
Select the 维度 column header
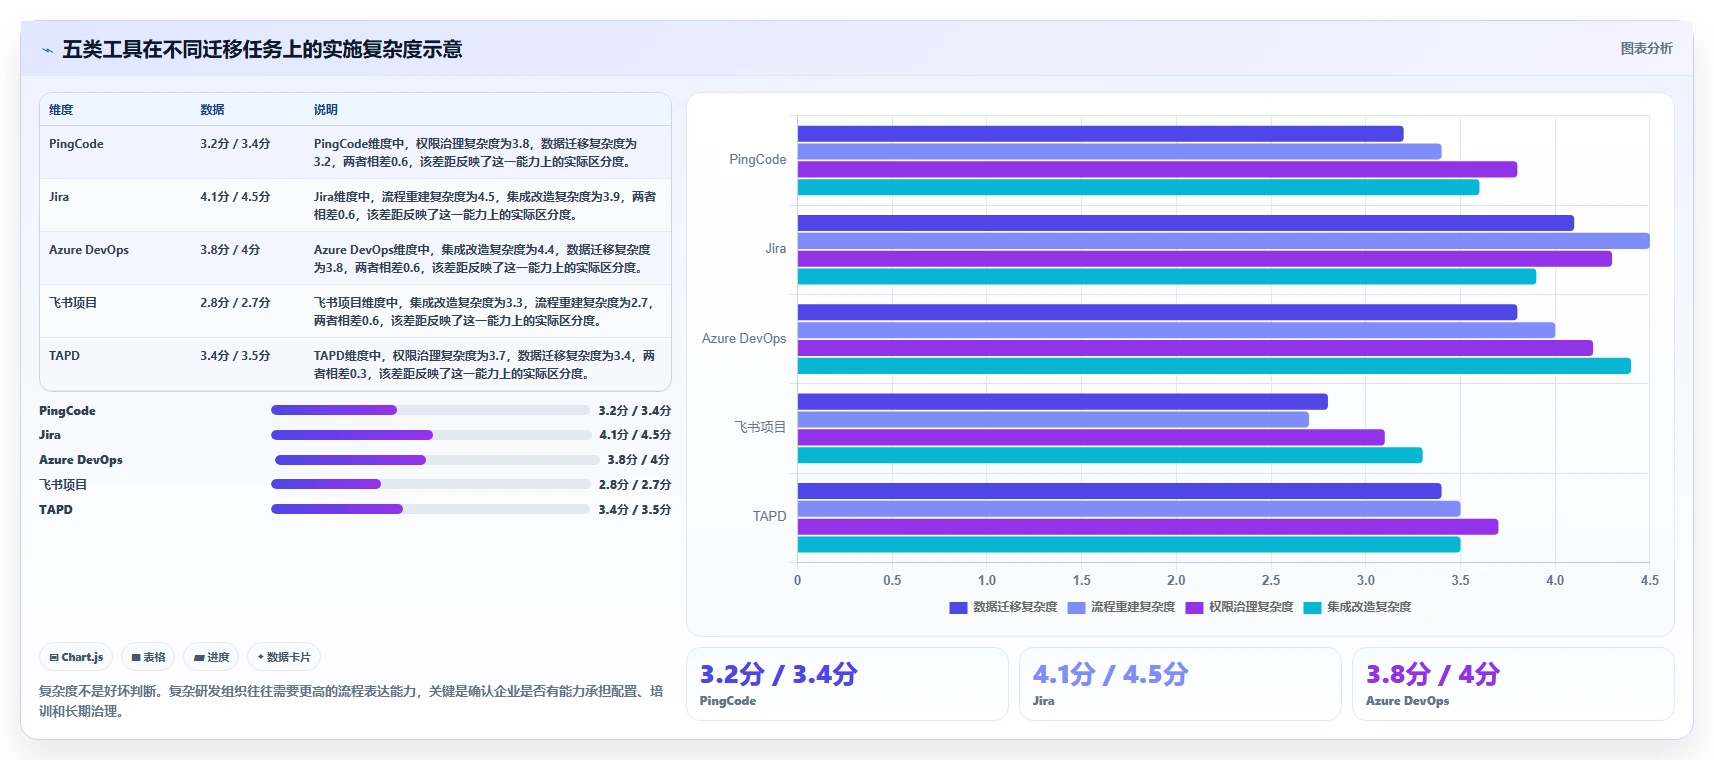pyautogui.click(x=61, y=110)
